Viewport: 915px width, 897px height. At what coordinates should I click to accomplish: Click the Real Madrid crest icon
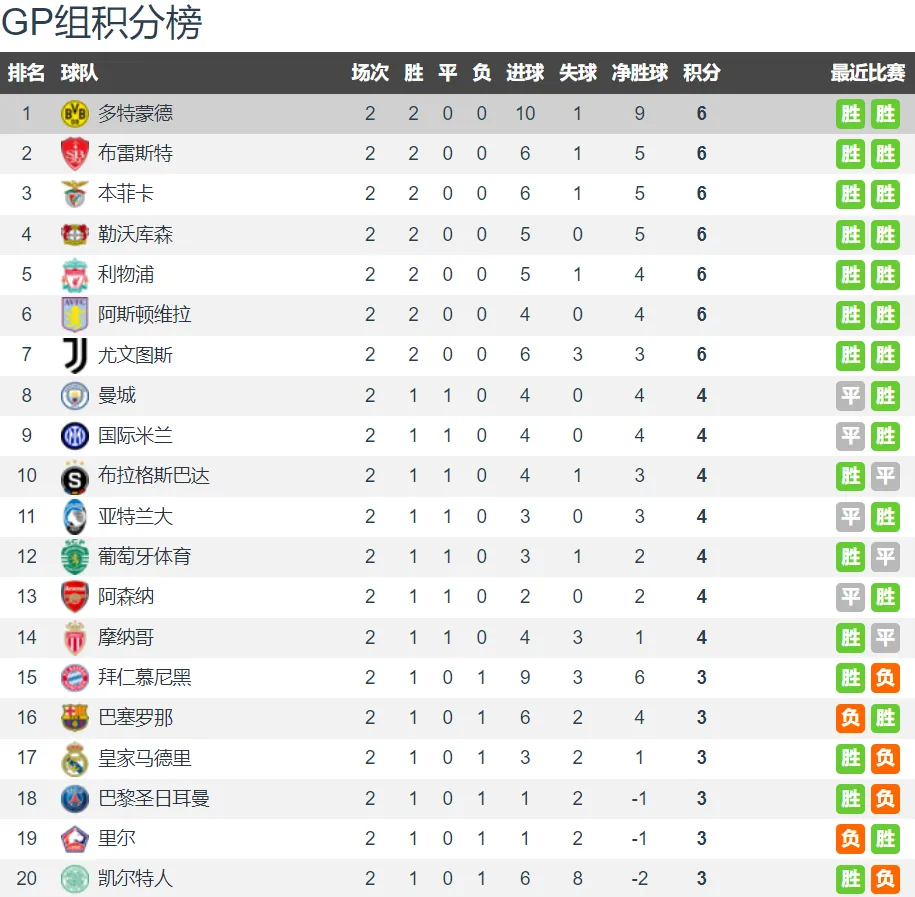[75, 758]
